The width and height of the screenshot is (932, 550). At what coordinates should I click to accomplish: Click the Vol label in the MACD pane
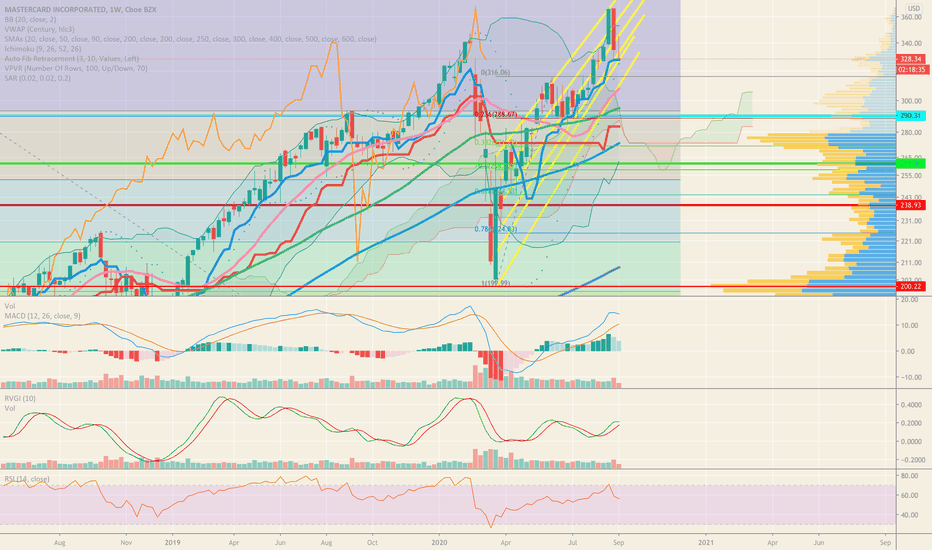coord(10,306)
